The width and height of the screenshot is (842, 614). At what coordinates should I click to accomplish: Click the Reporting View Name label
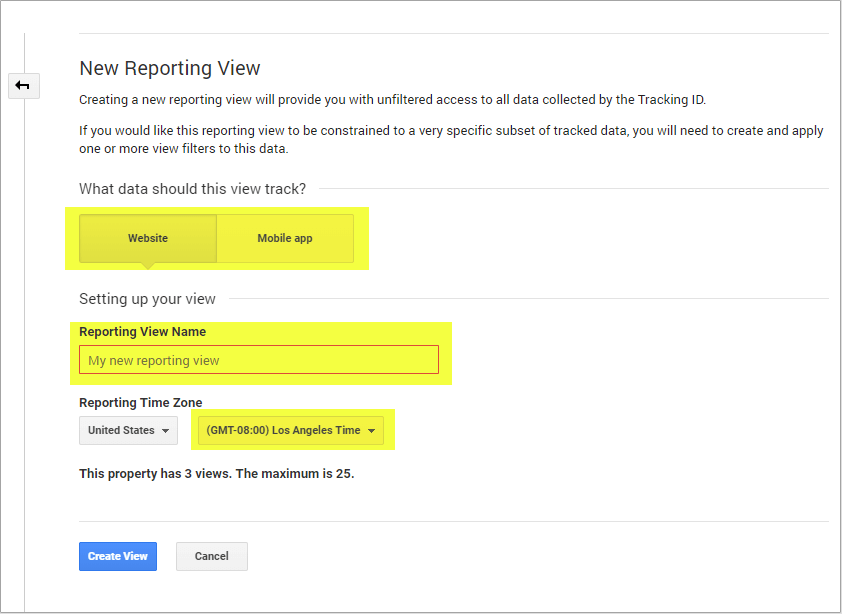[142, 332]
